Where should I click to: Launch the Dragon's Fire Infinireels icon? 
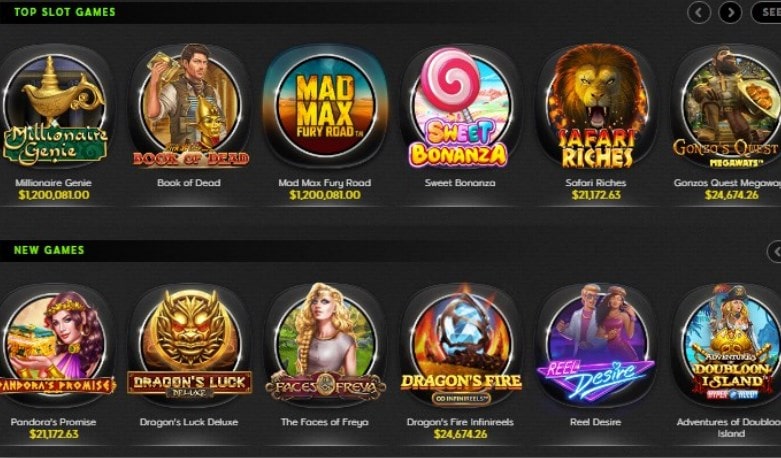[x=460, y=345]
